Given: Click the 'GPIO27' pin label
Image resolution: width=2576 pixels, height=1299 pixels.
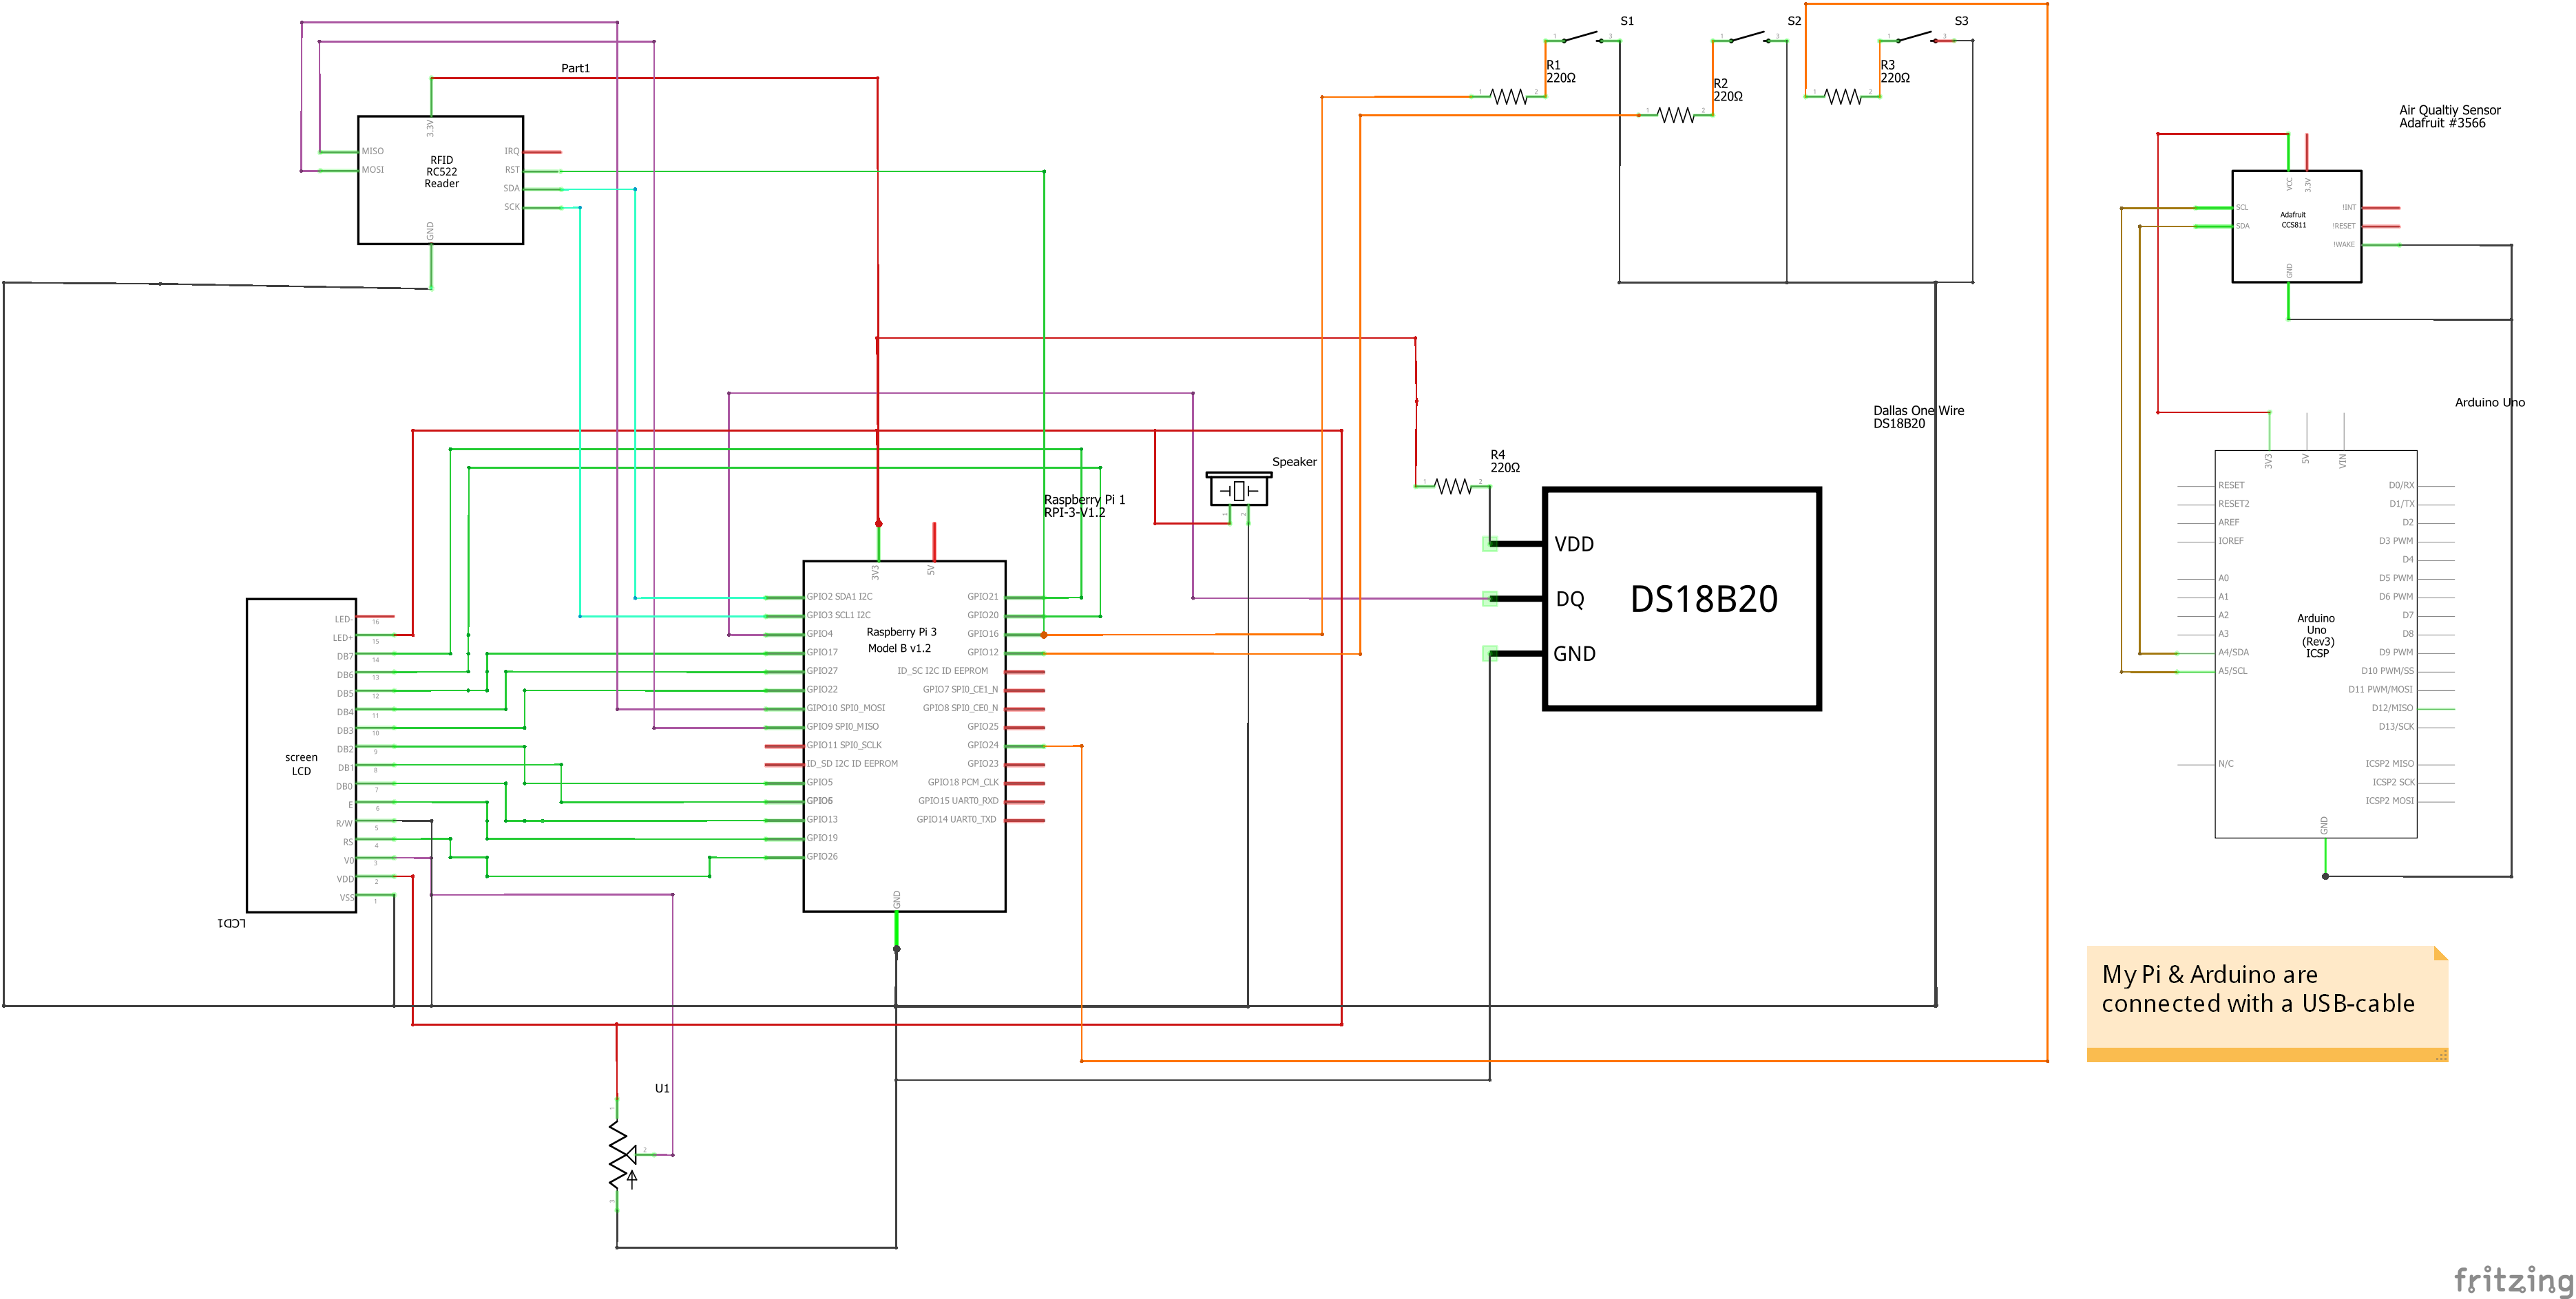Looking at the screenshot, I should (822, 671).
